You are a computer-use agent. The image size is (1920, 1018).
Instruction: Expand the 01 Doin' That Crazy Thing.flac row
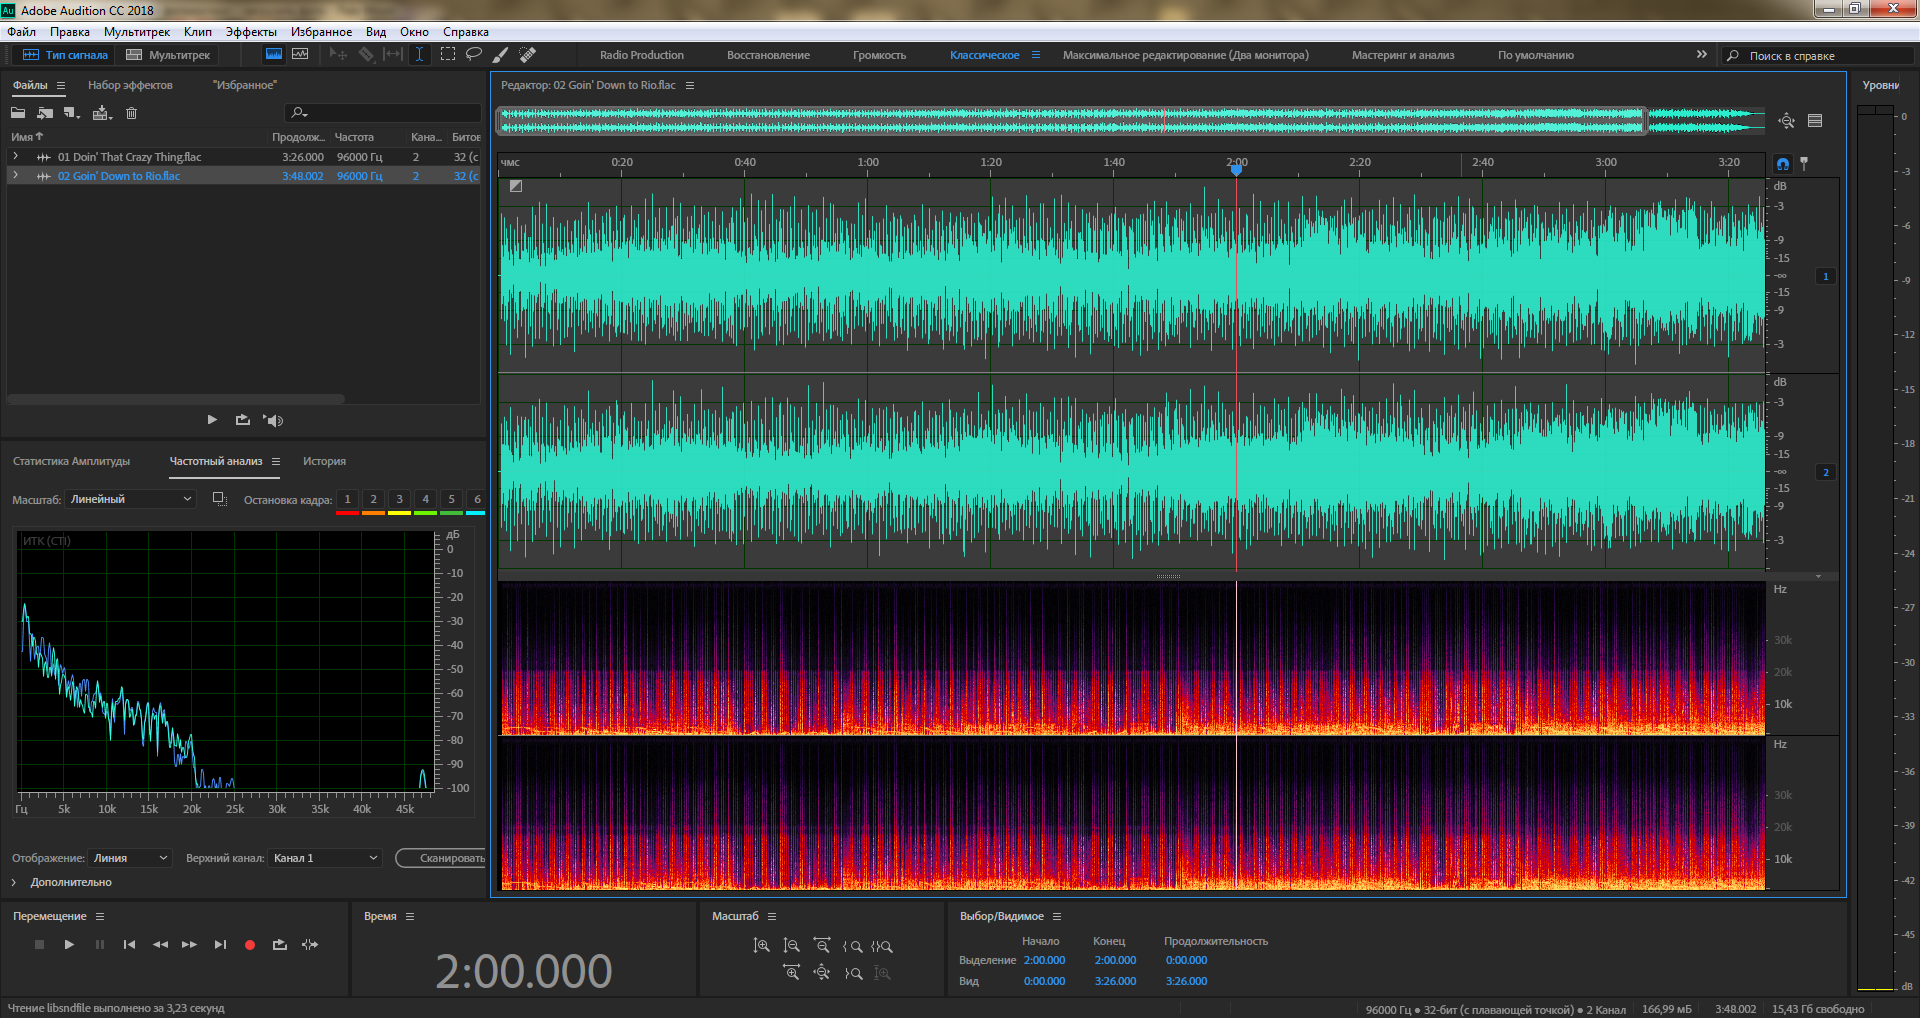pos(15,157)
